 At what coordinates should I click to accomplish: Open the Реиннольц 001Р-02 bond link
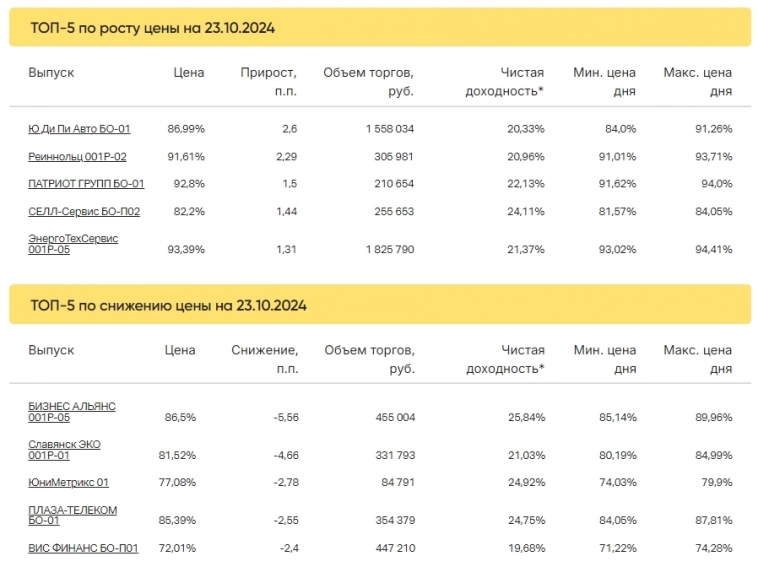point(77,156)
